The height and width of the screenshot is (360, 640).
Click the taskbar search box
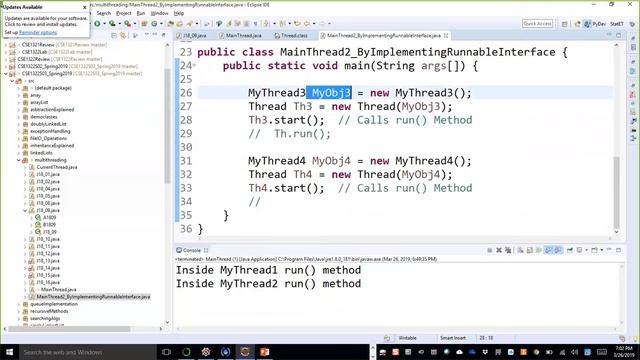[87, 352]
